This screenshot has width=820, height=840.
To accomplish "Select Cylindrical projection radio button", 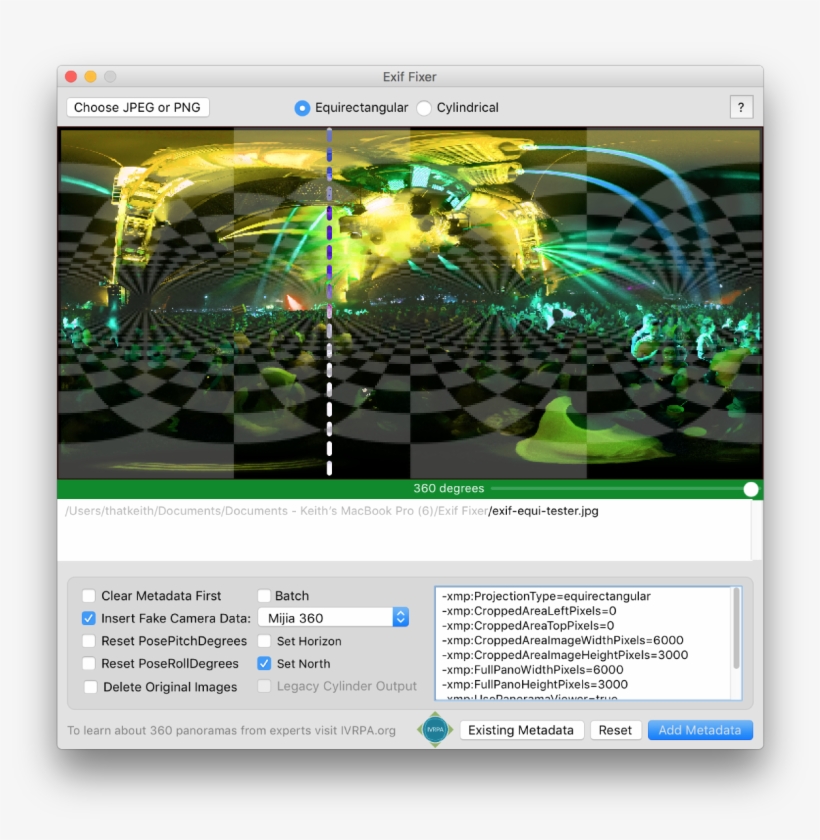I will point(424,108).
